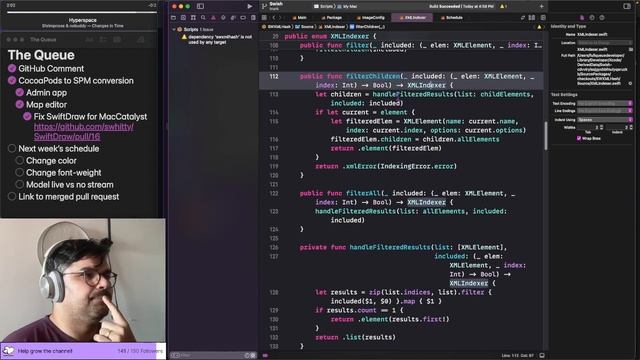Show the history inspector
The height and width of the screenshot is (360, 640).
coord(592,18)
